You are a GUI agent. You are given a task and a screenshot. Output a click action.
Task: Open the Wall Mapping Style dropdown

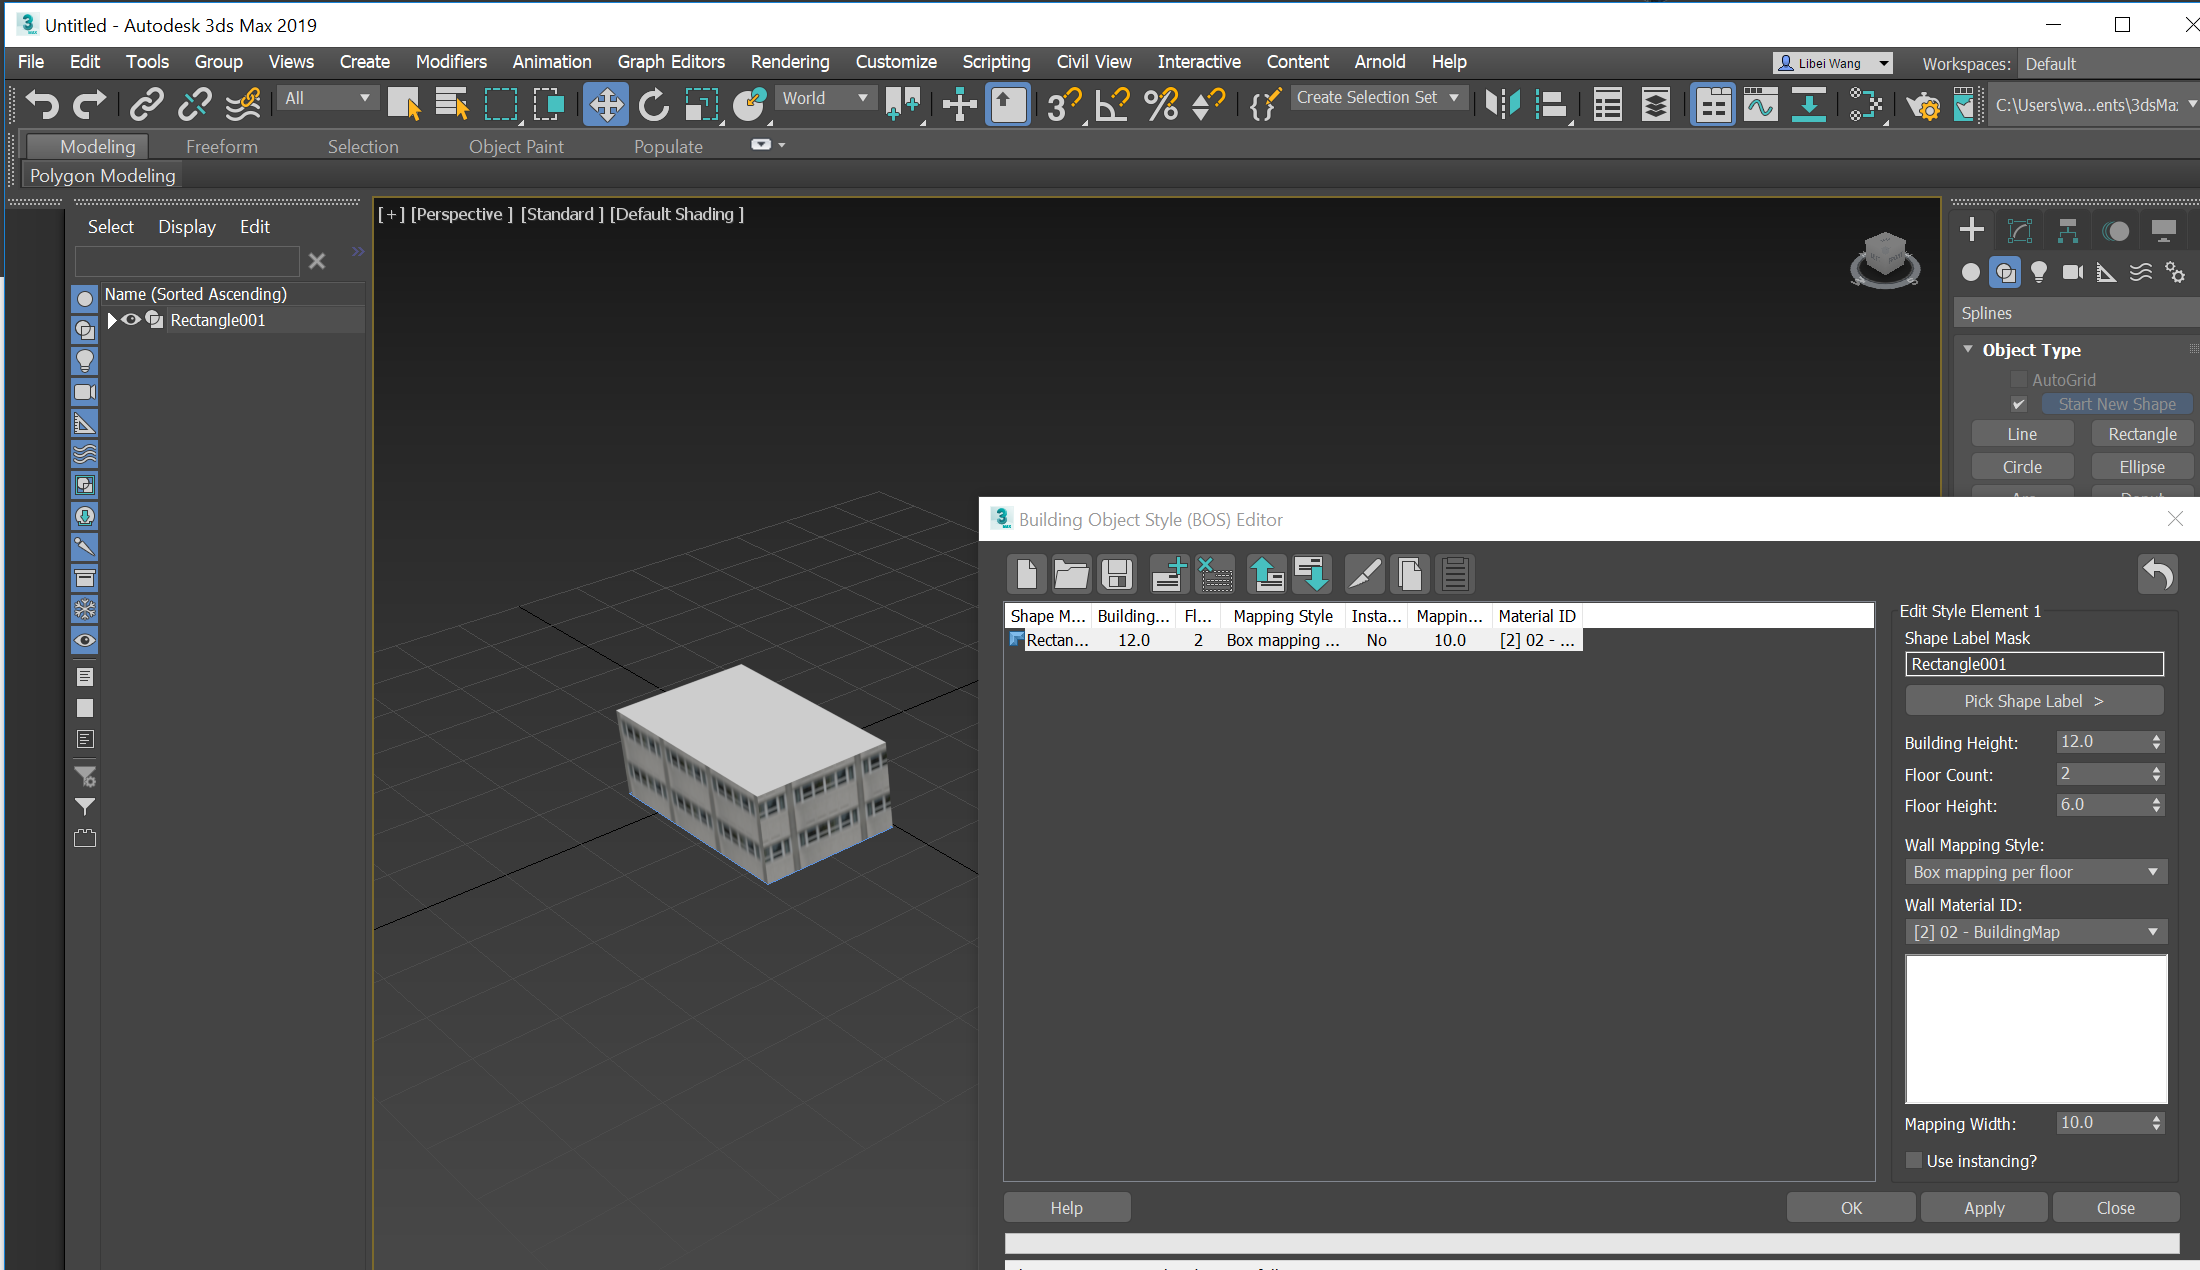point(2152,871)
